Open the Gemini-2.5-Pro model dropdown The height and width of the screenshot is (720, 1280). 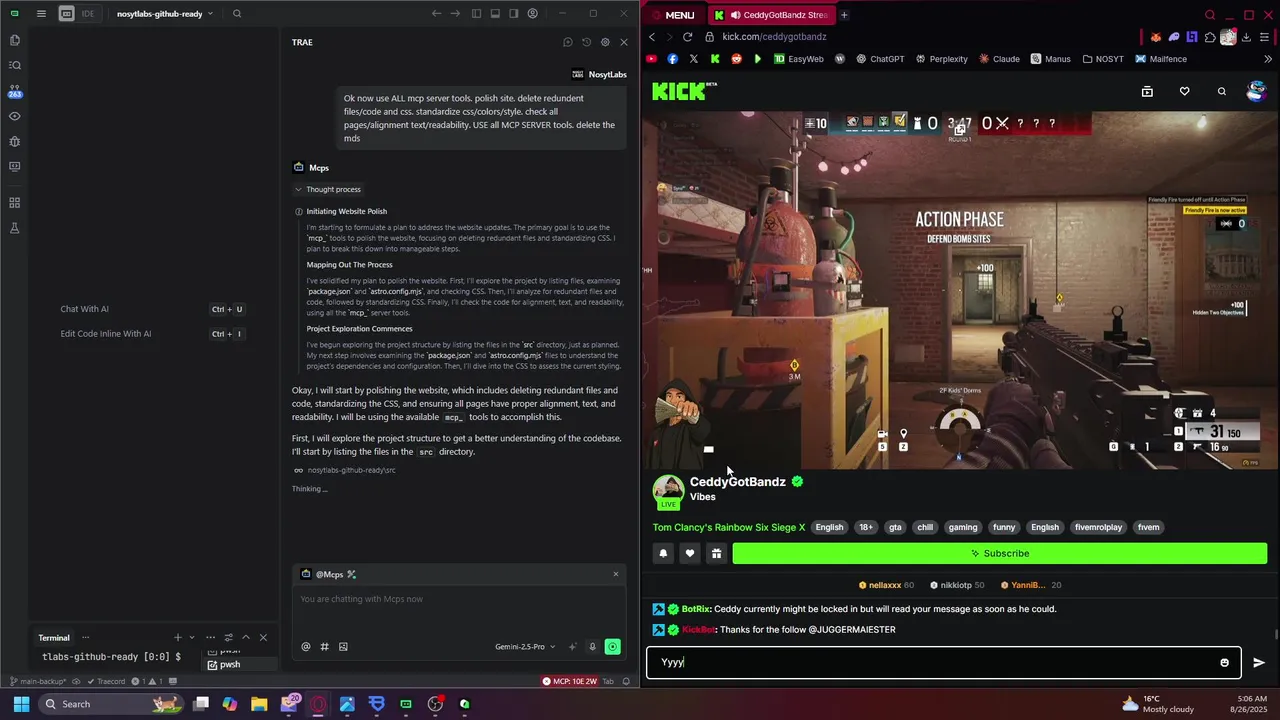525,647
